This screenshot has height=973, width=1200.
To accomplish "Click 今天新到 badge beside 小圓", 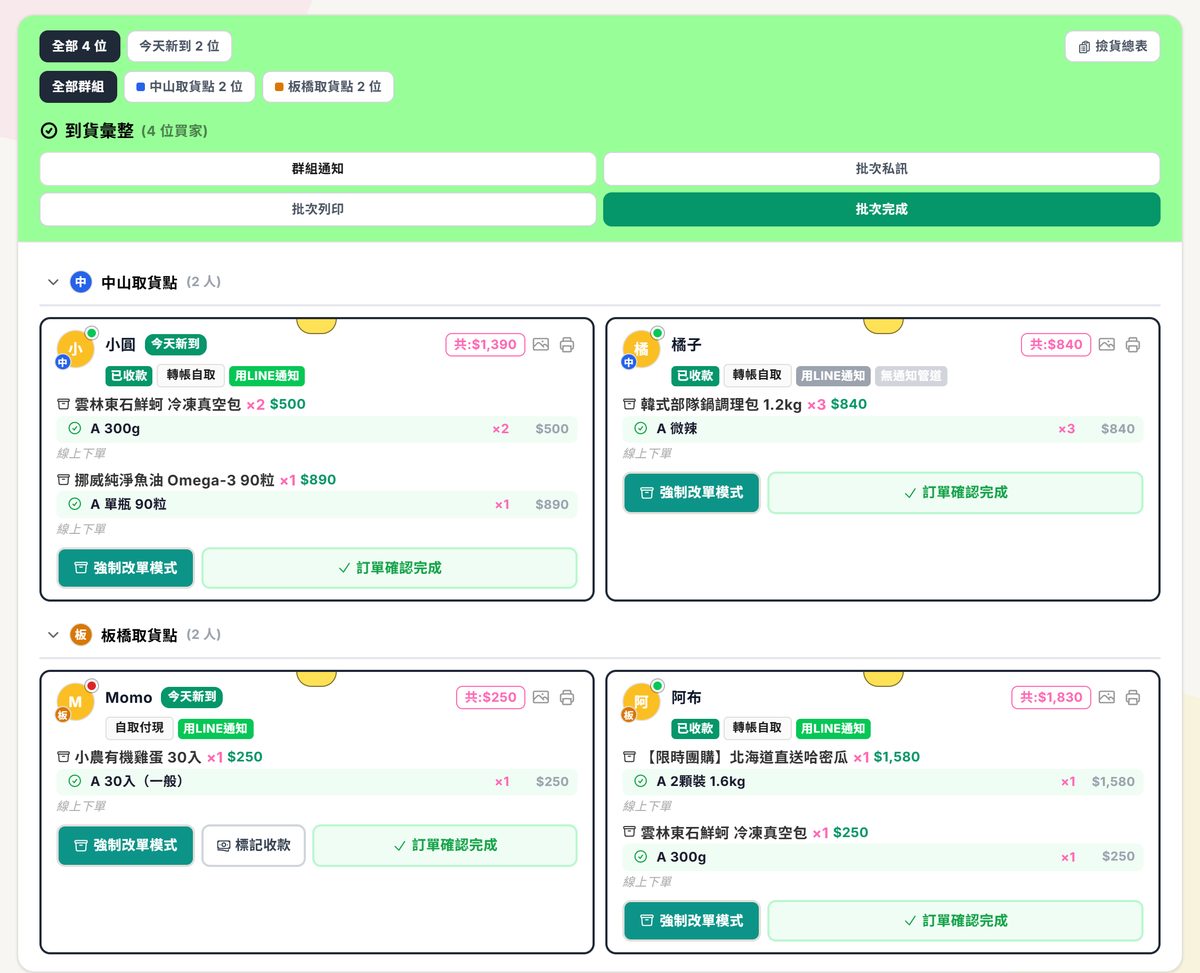I will (176, 344).
